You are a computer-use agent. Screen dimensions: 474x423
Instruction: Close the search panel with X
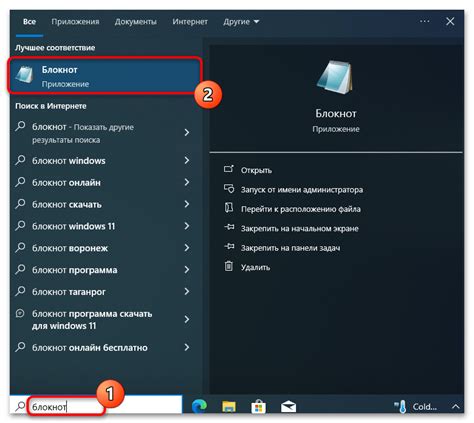coord(450,21)
